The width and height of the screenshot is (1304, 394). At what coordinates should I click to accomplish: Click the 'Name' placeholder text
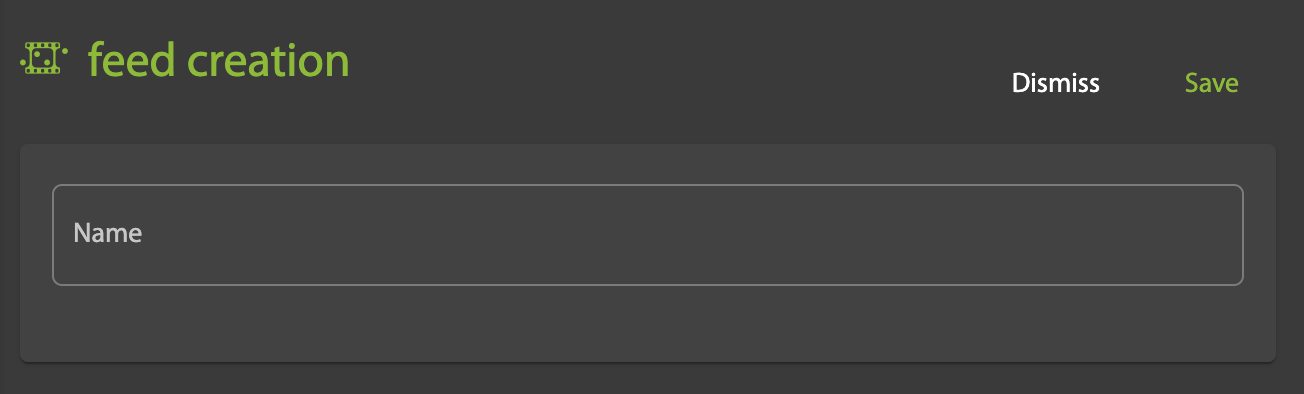(108, 234)
